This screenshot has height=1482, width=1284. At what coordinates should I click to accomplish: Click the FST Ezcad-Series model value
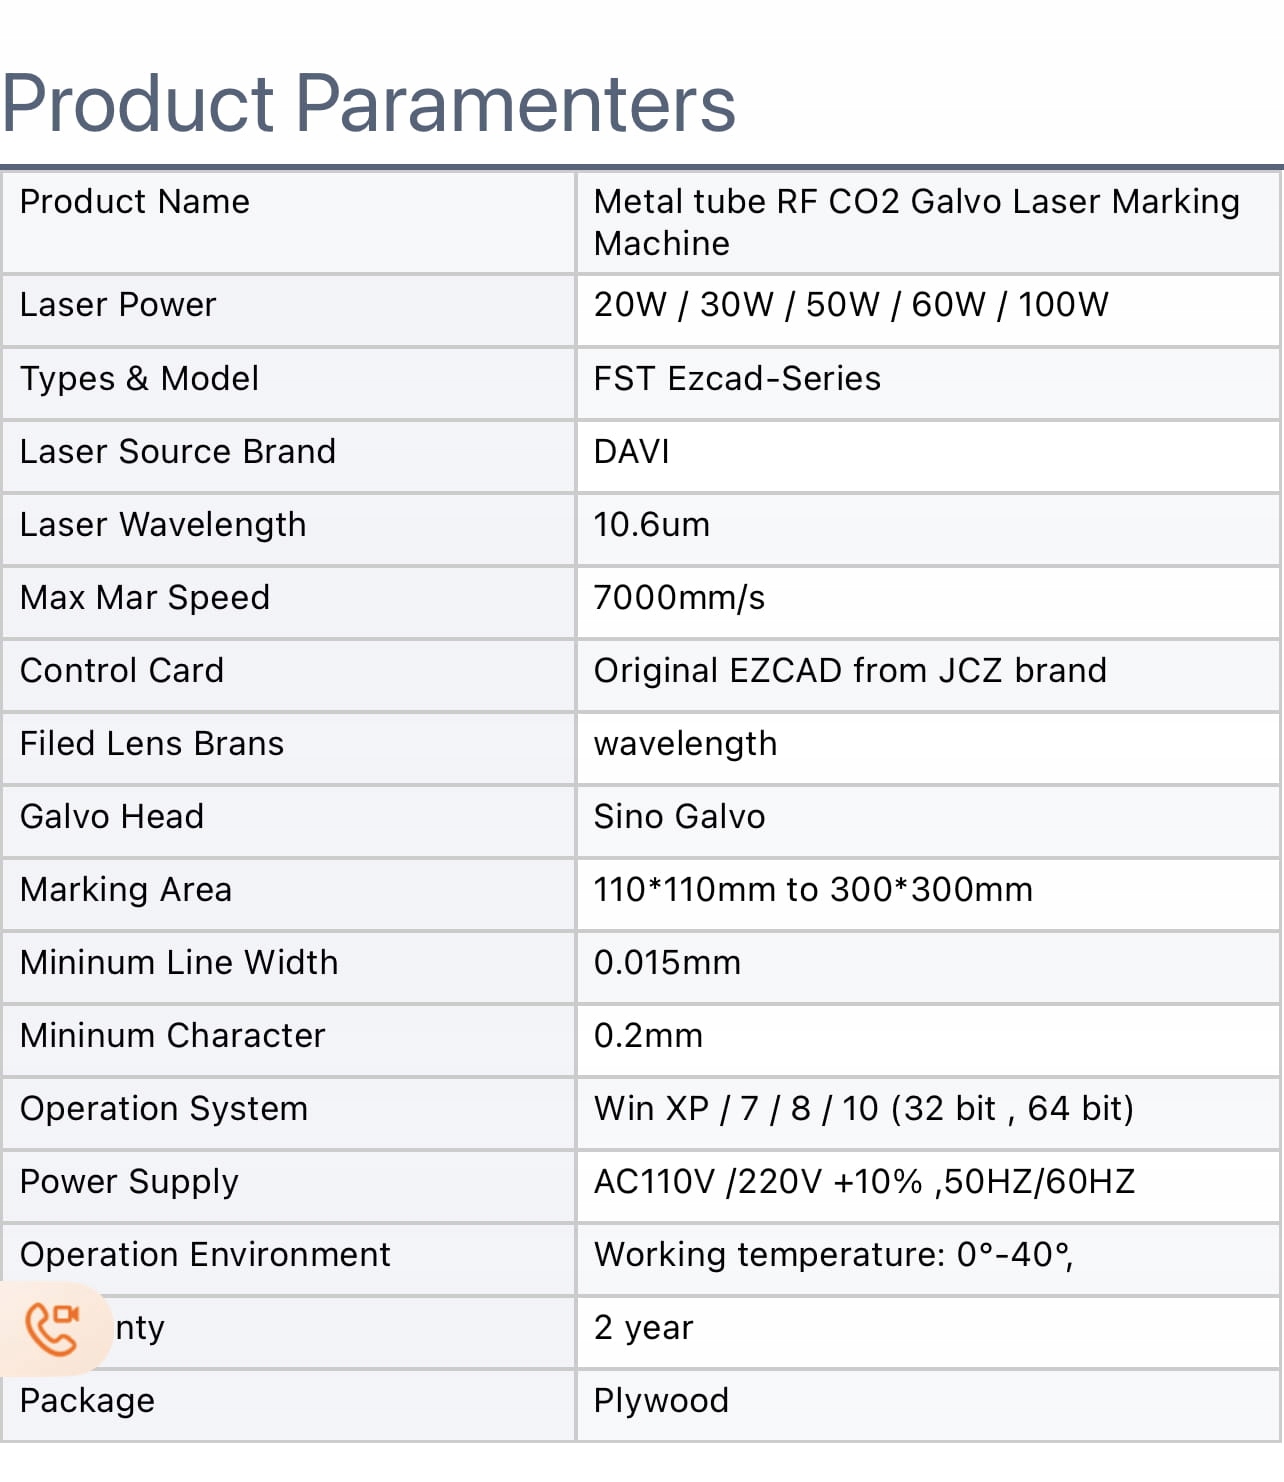click(x=737, y=379)
